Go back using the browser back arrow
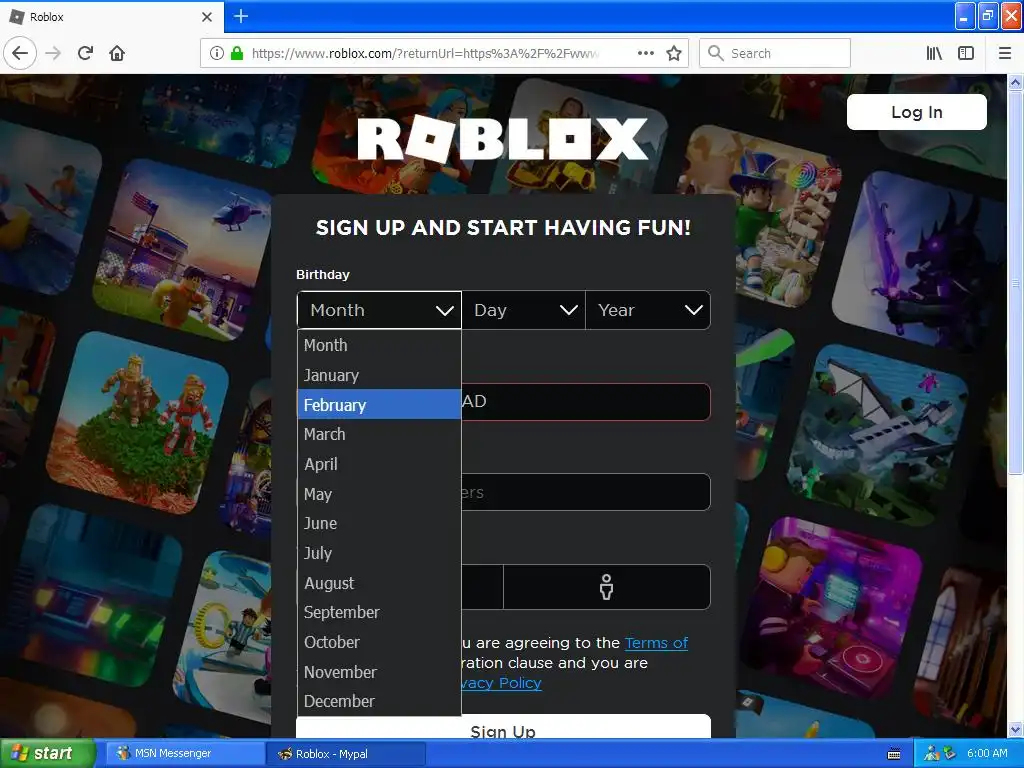1024x768 pixels. tap(20, 53)
